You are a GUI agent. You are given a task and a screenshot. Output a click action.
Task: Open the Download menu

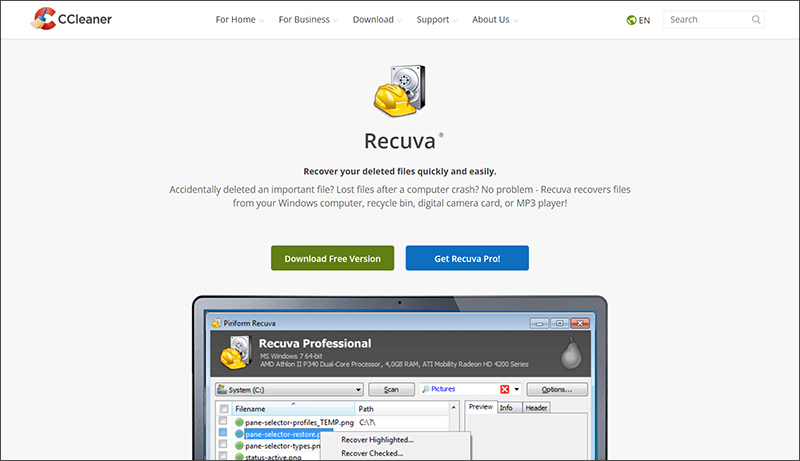tap(378, 19)
